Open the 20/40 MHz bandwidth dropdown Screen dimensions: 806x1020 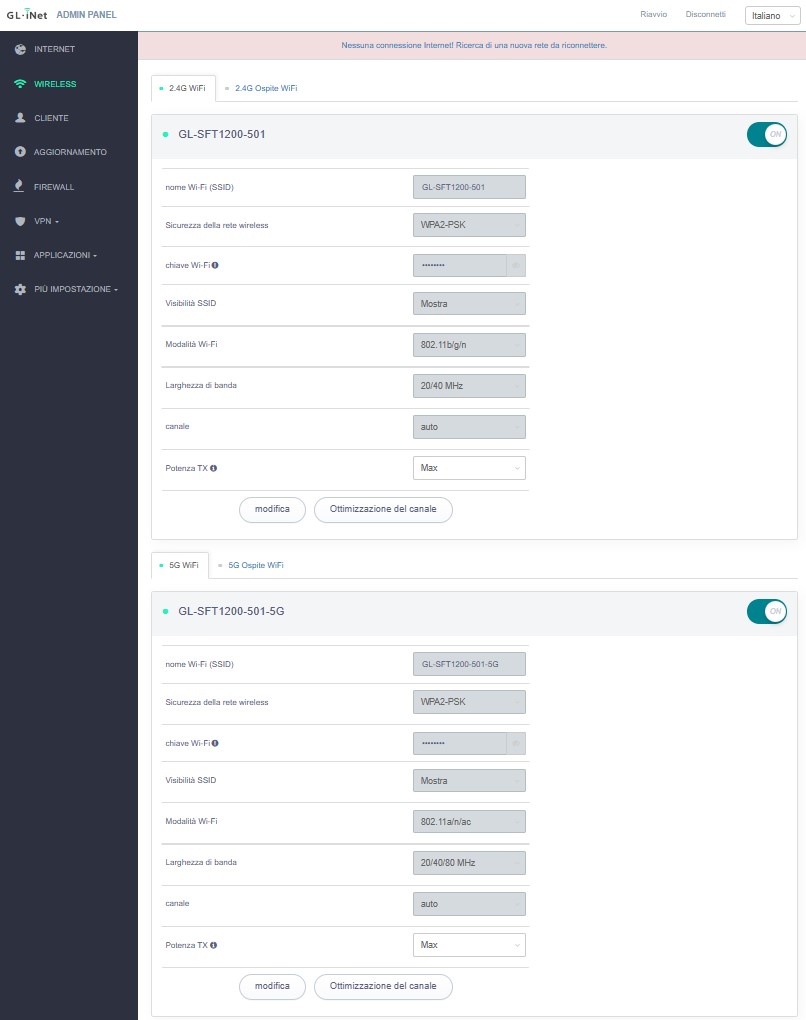pyautogui.click(x=469, y=386)
